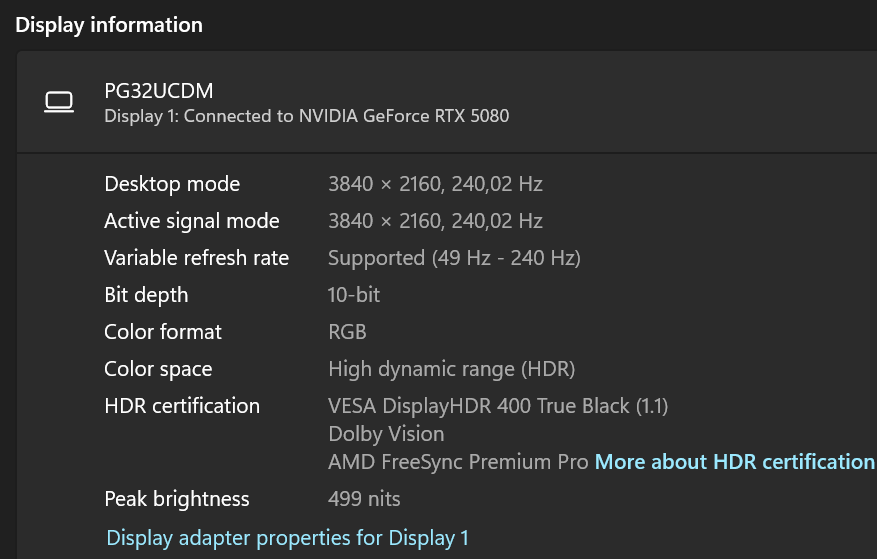Image resolution: width=877 pixels, height=559 pixels.
Task: Click the Color space label
Action: (x=158, y=369)
